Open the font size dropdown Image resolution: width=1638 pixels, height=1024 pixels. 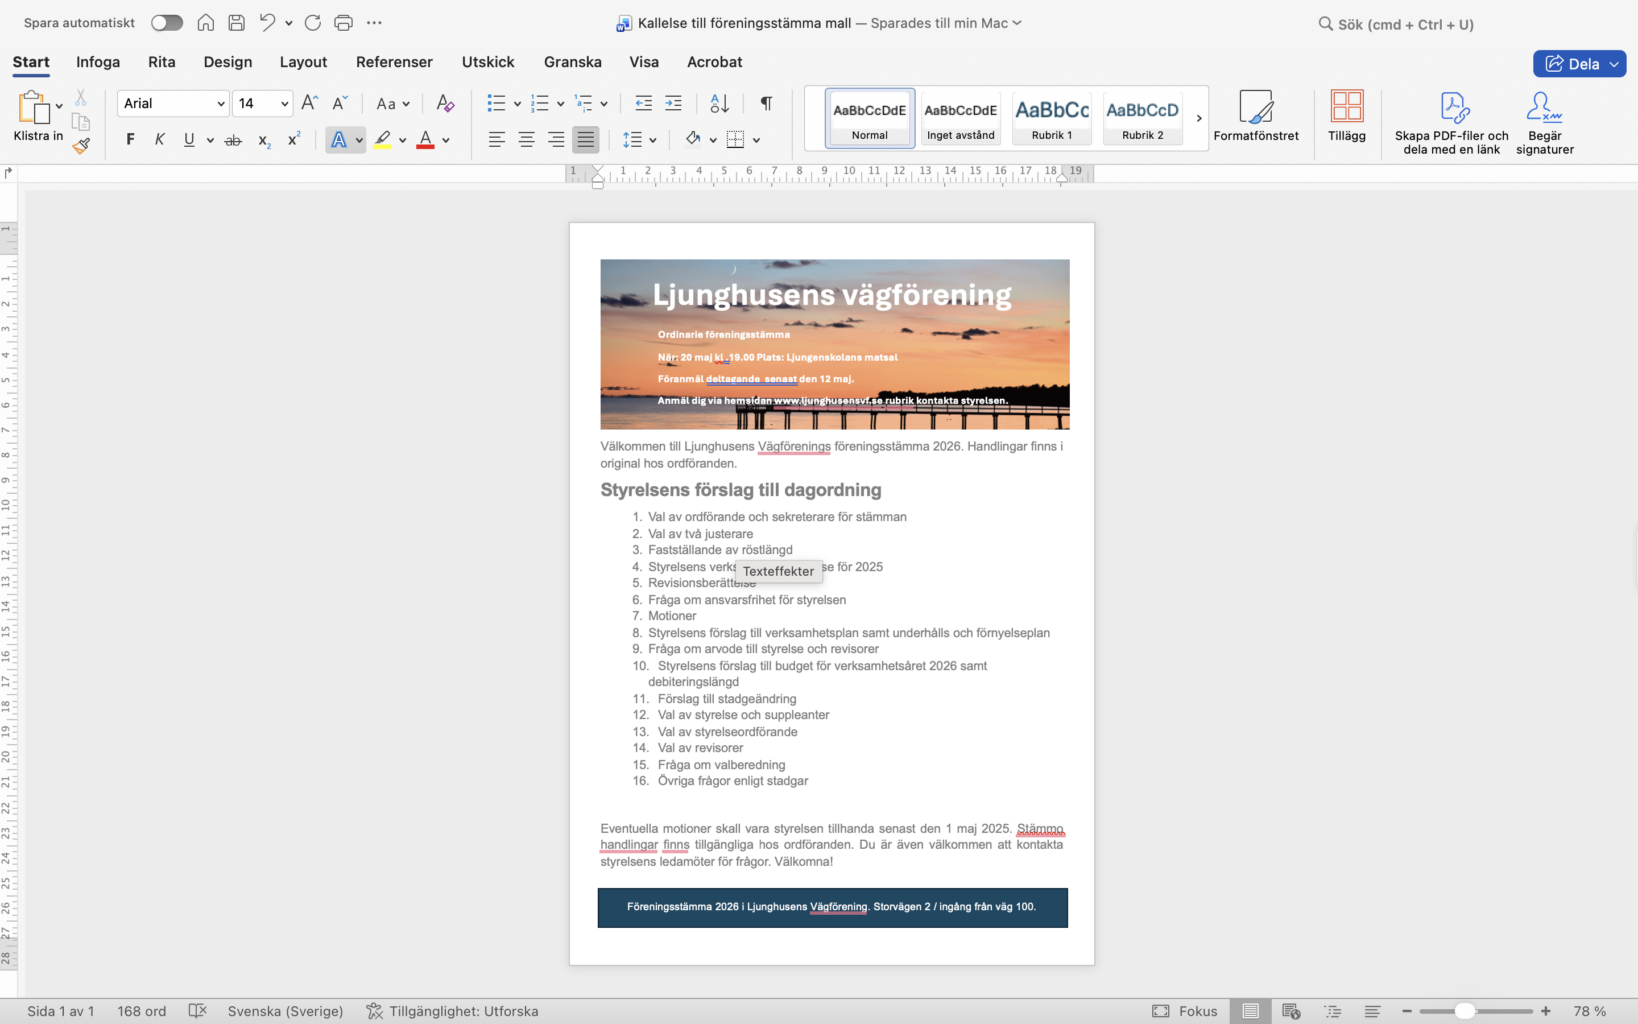284,103
